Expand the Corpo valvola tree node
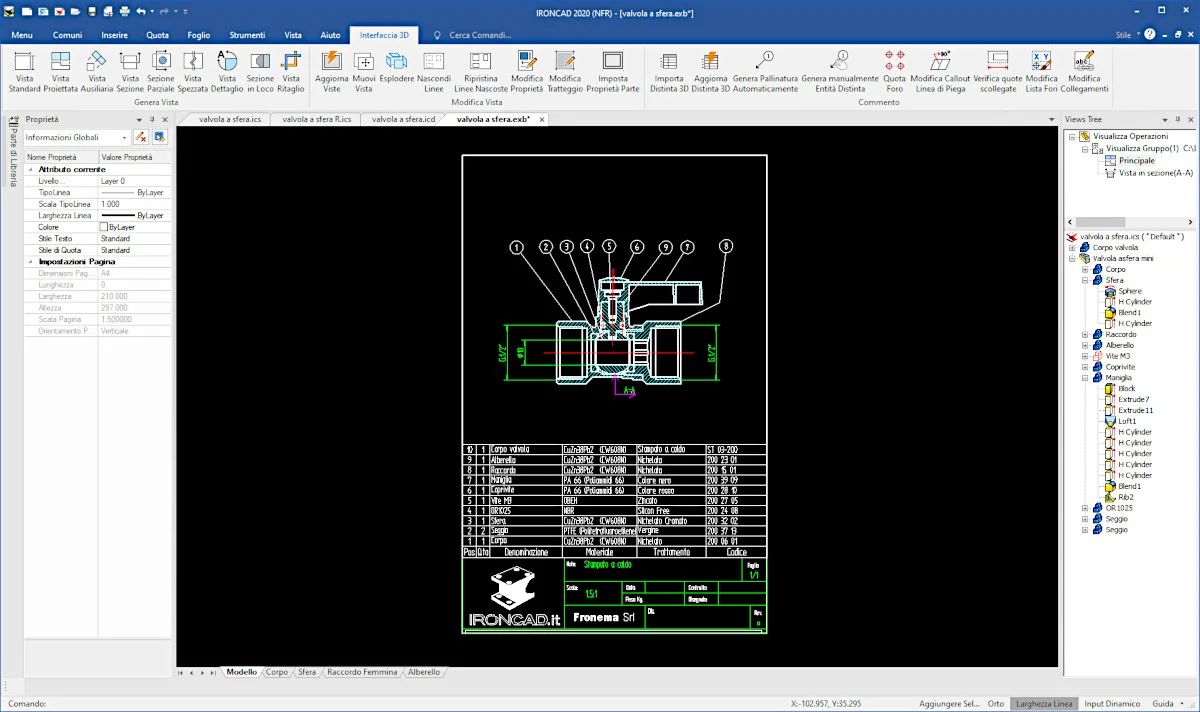This screenshot has width=1200, height=712. [1073, 247]
